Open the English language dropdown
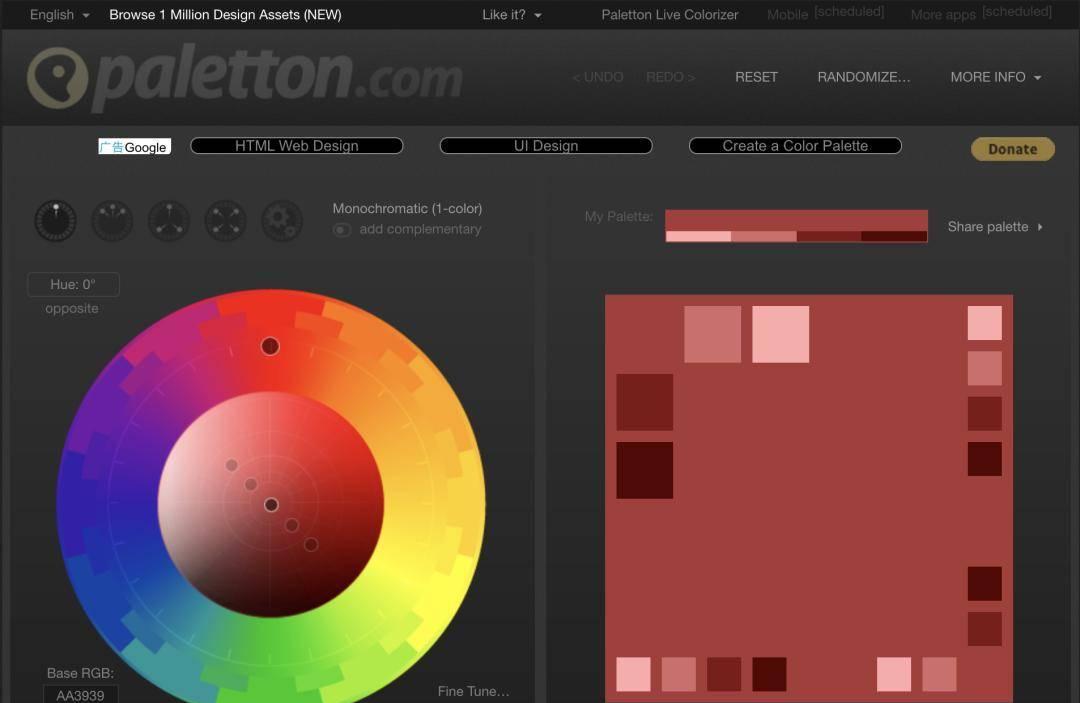Viewport: 1080px width, 703px height. point(59,14)
